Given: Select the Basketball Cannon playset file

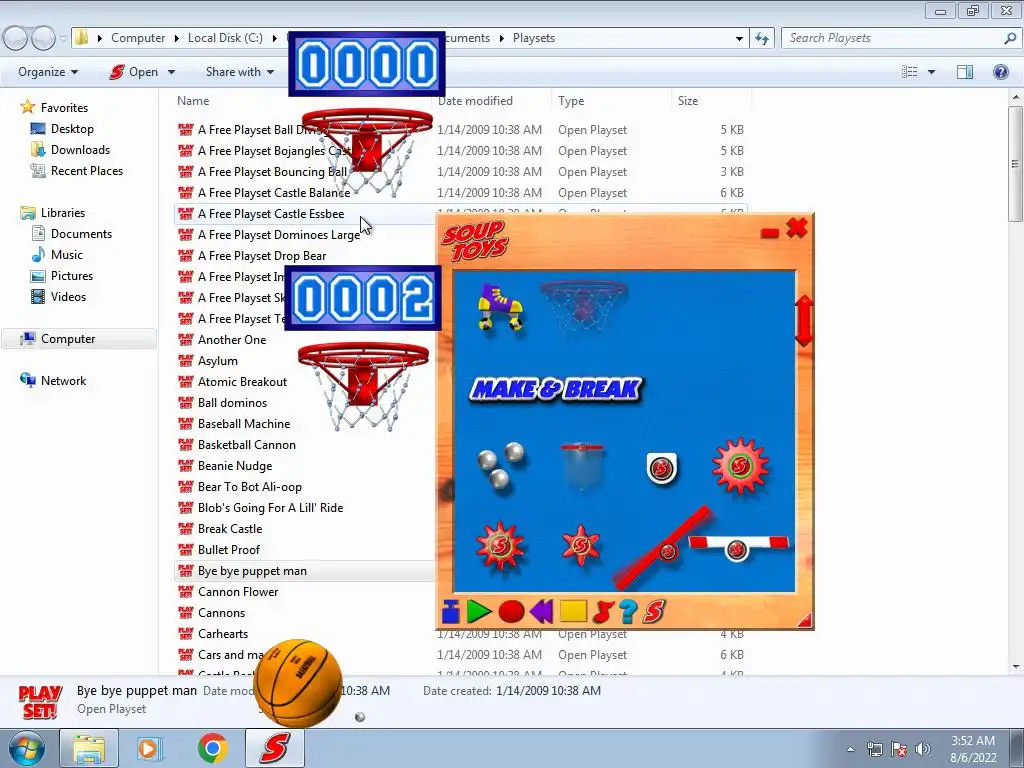Looking at the screenshot, I should point(246,445).
